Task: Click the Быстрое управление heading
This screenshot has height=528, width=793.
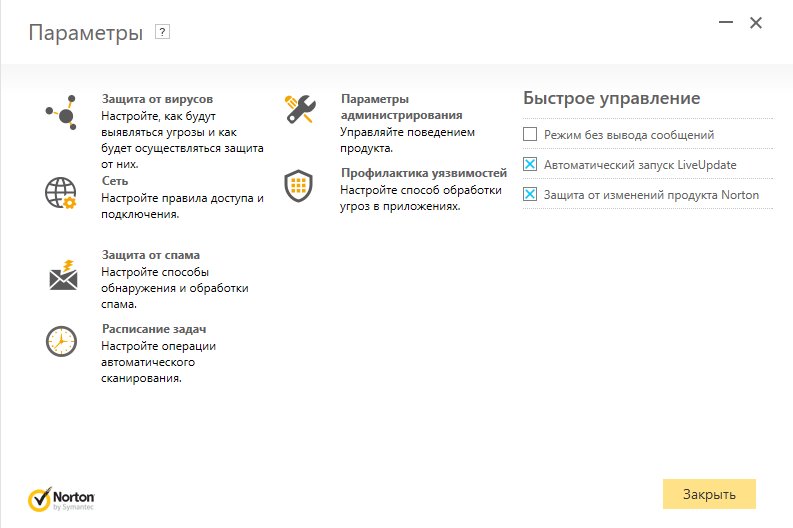Action: pyautogui.click(x=611, y=98)
